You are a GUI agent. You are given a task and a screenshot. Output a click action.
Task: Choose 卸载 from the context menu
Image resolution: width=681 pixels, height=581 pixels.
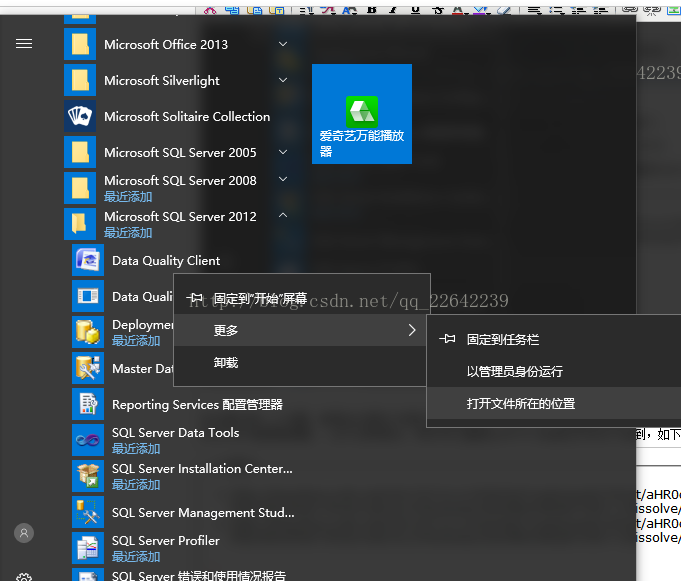(x=226, y=363)
